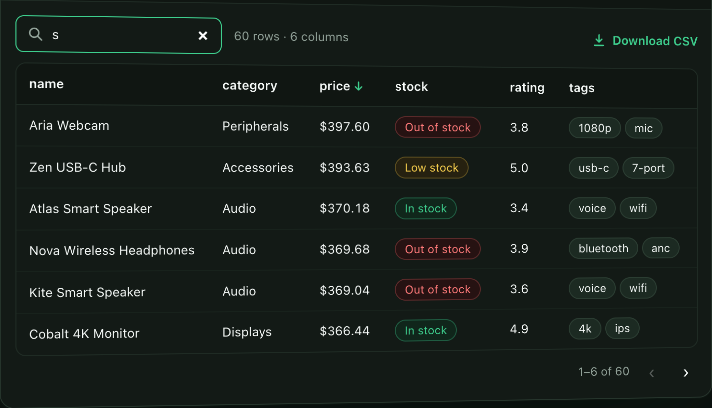The height and width of the screenshot is (408, 712).
Task: Click the "1–6 of 60" pagination text
Action: (603, 372)
